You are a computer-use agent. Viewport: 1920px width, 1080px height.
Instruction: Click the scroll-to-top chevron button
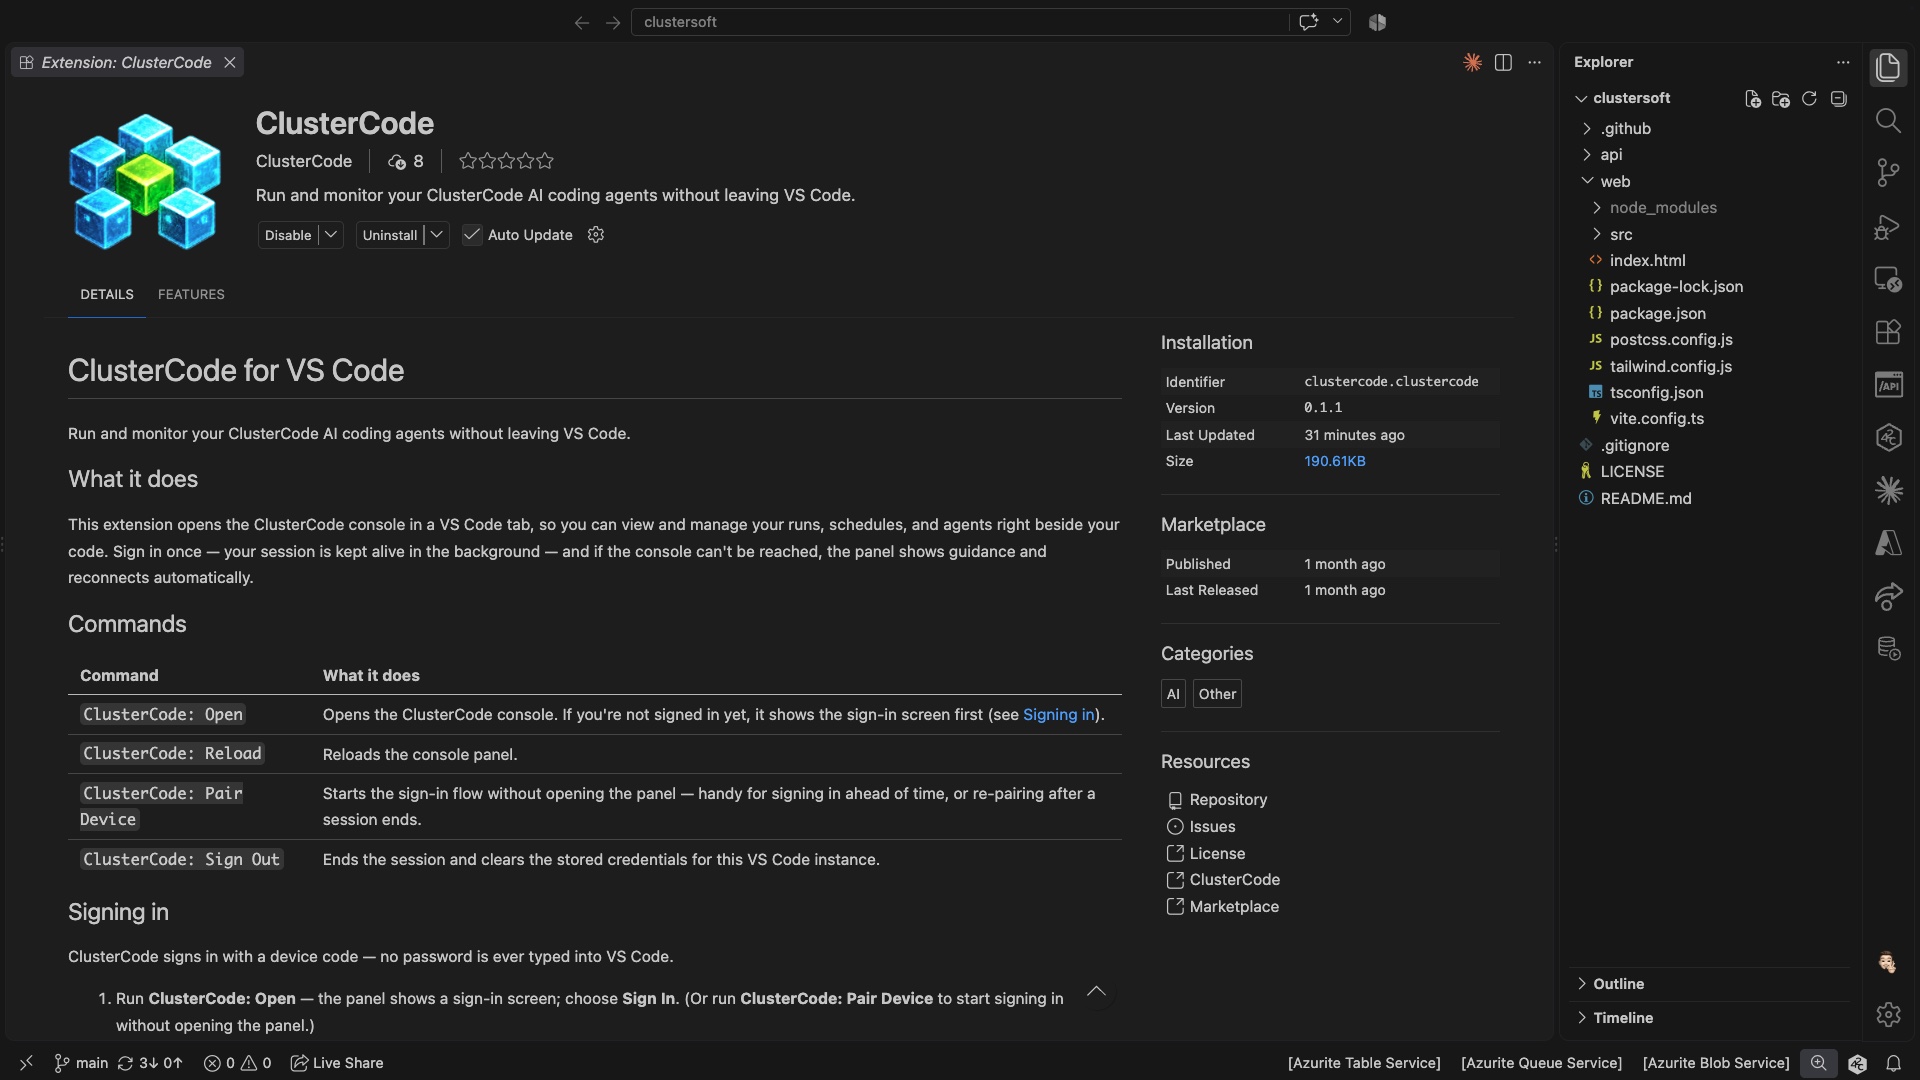pos(1096,992)
